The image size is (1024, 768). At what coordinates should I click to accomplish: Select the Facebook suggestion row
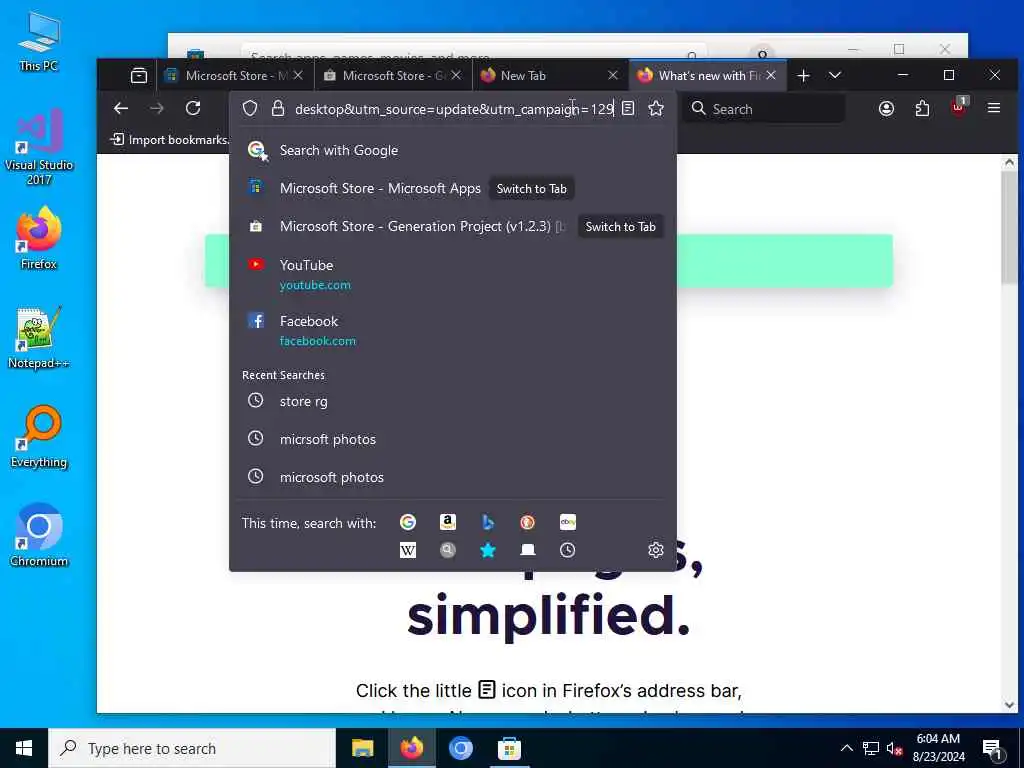click(x=453, y=330)
